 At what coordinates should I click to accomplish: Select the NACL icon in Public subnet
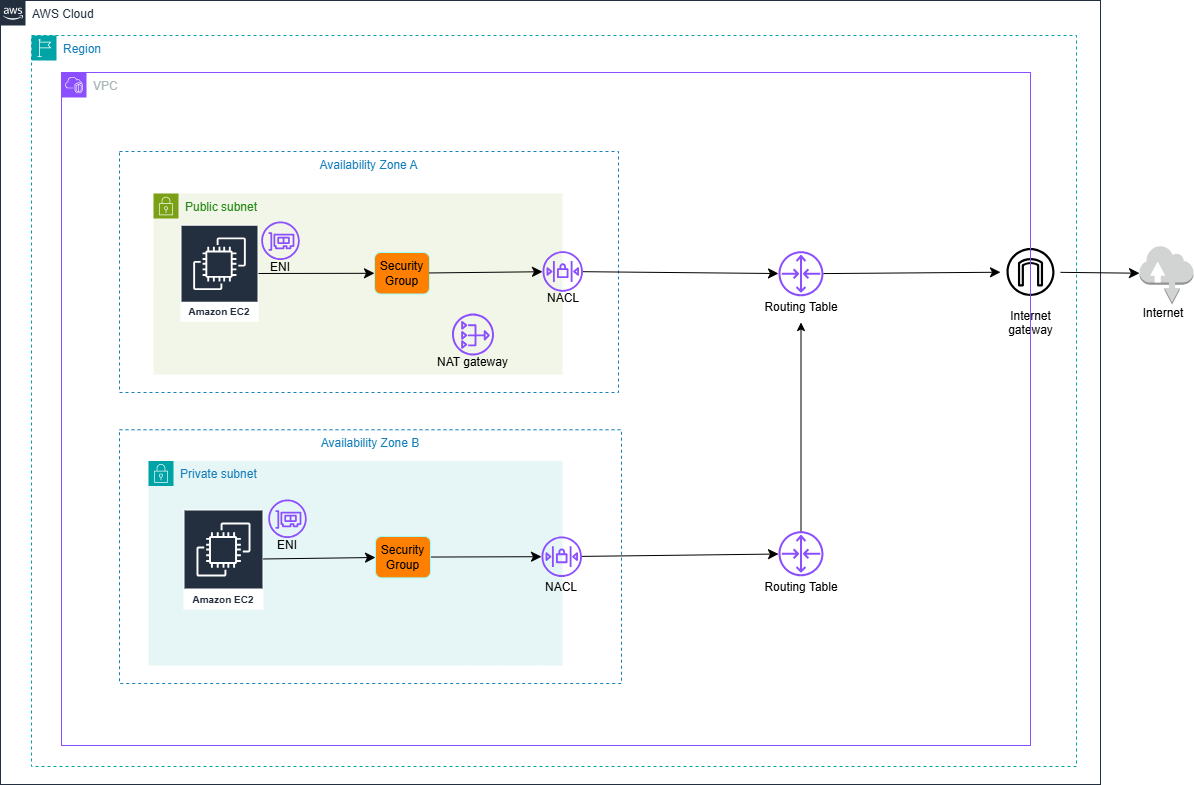point(562,271)
